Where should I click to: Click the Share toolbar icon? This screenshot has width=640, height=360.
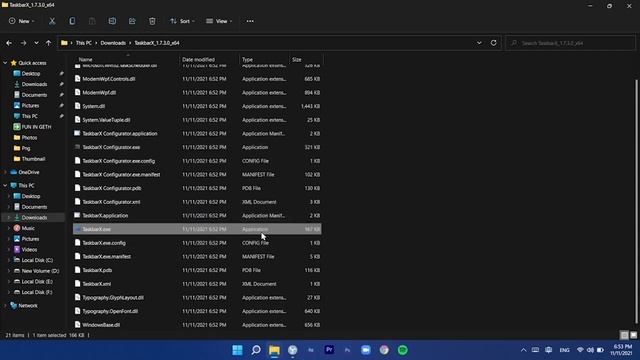pyautogui.click(x=132, y=21)
